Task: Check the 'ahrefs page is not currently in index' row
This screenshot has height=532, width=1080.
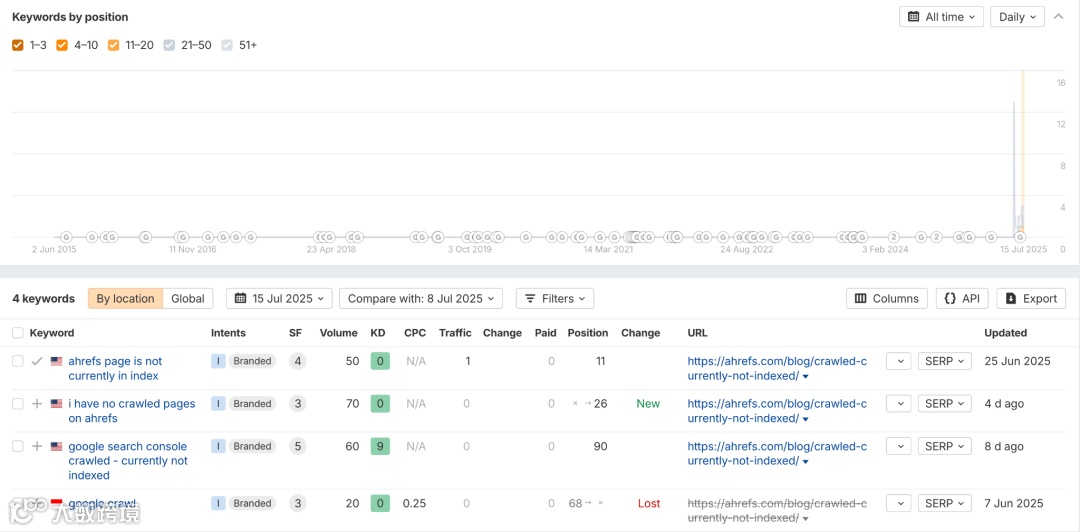Action: pos(18,361)
